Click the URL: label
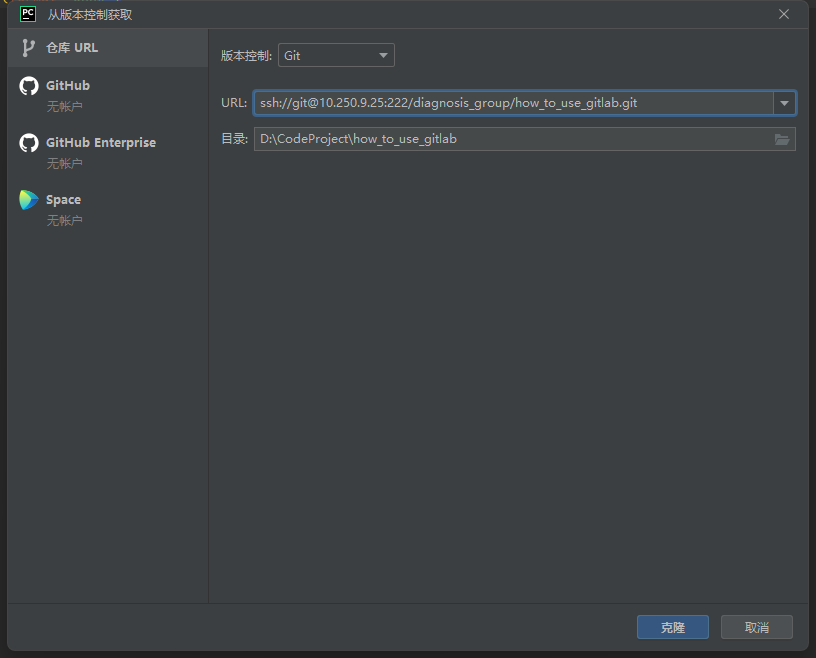Viewport: 816px width, 658px height. tap(234, 103)
